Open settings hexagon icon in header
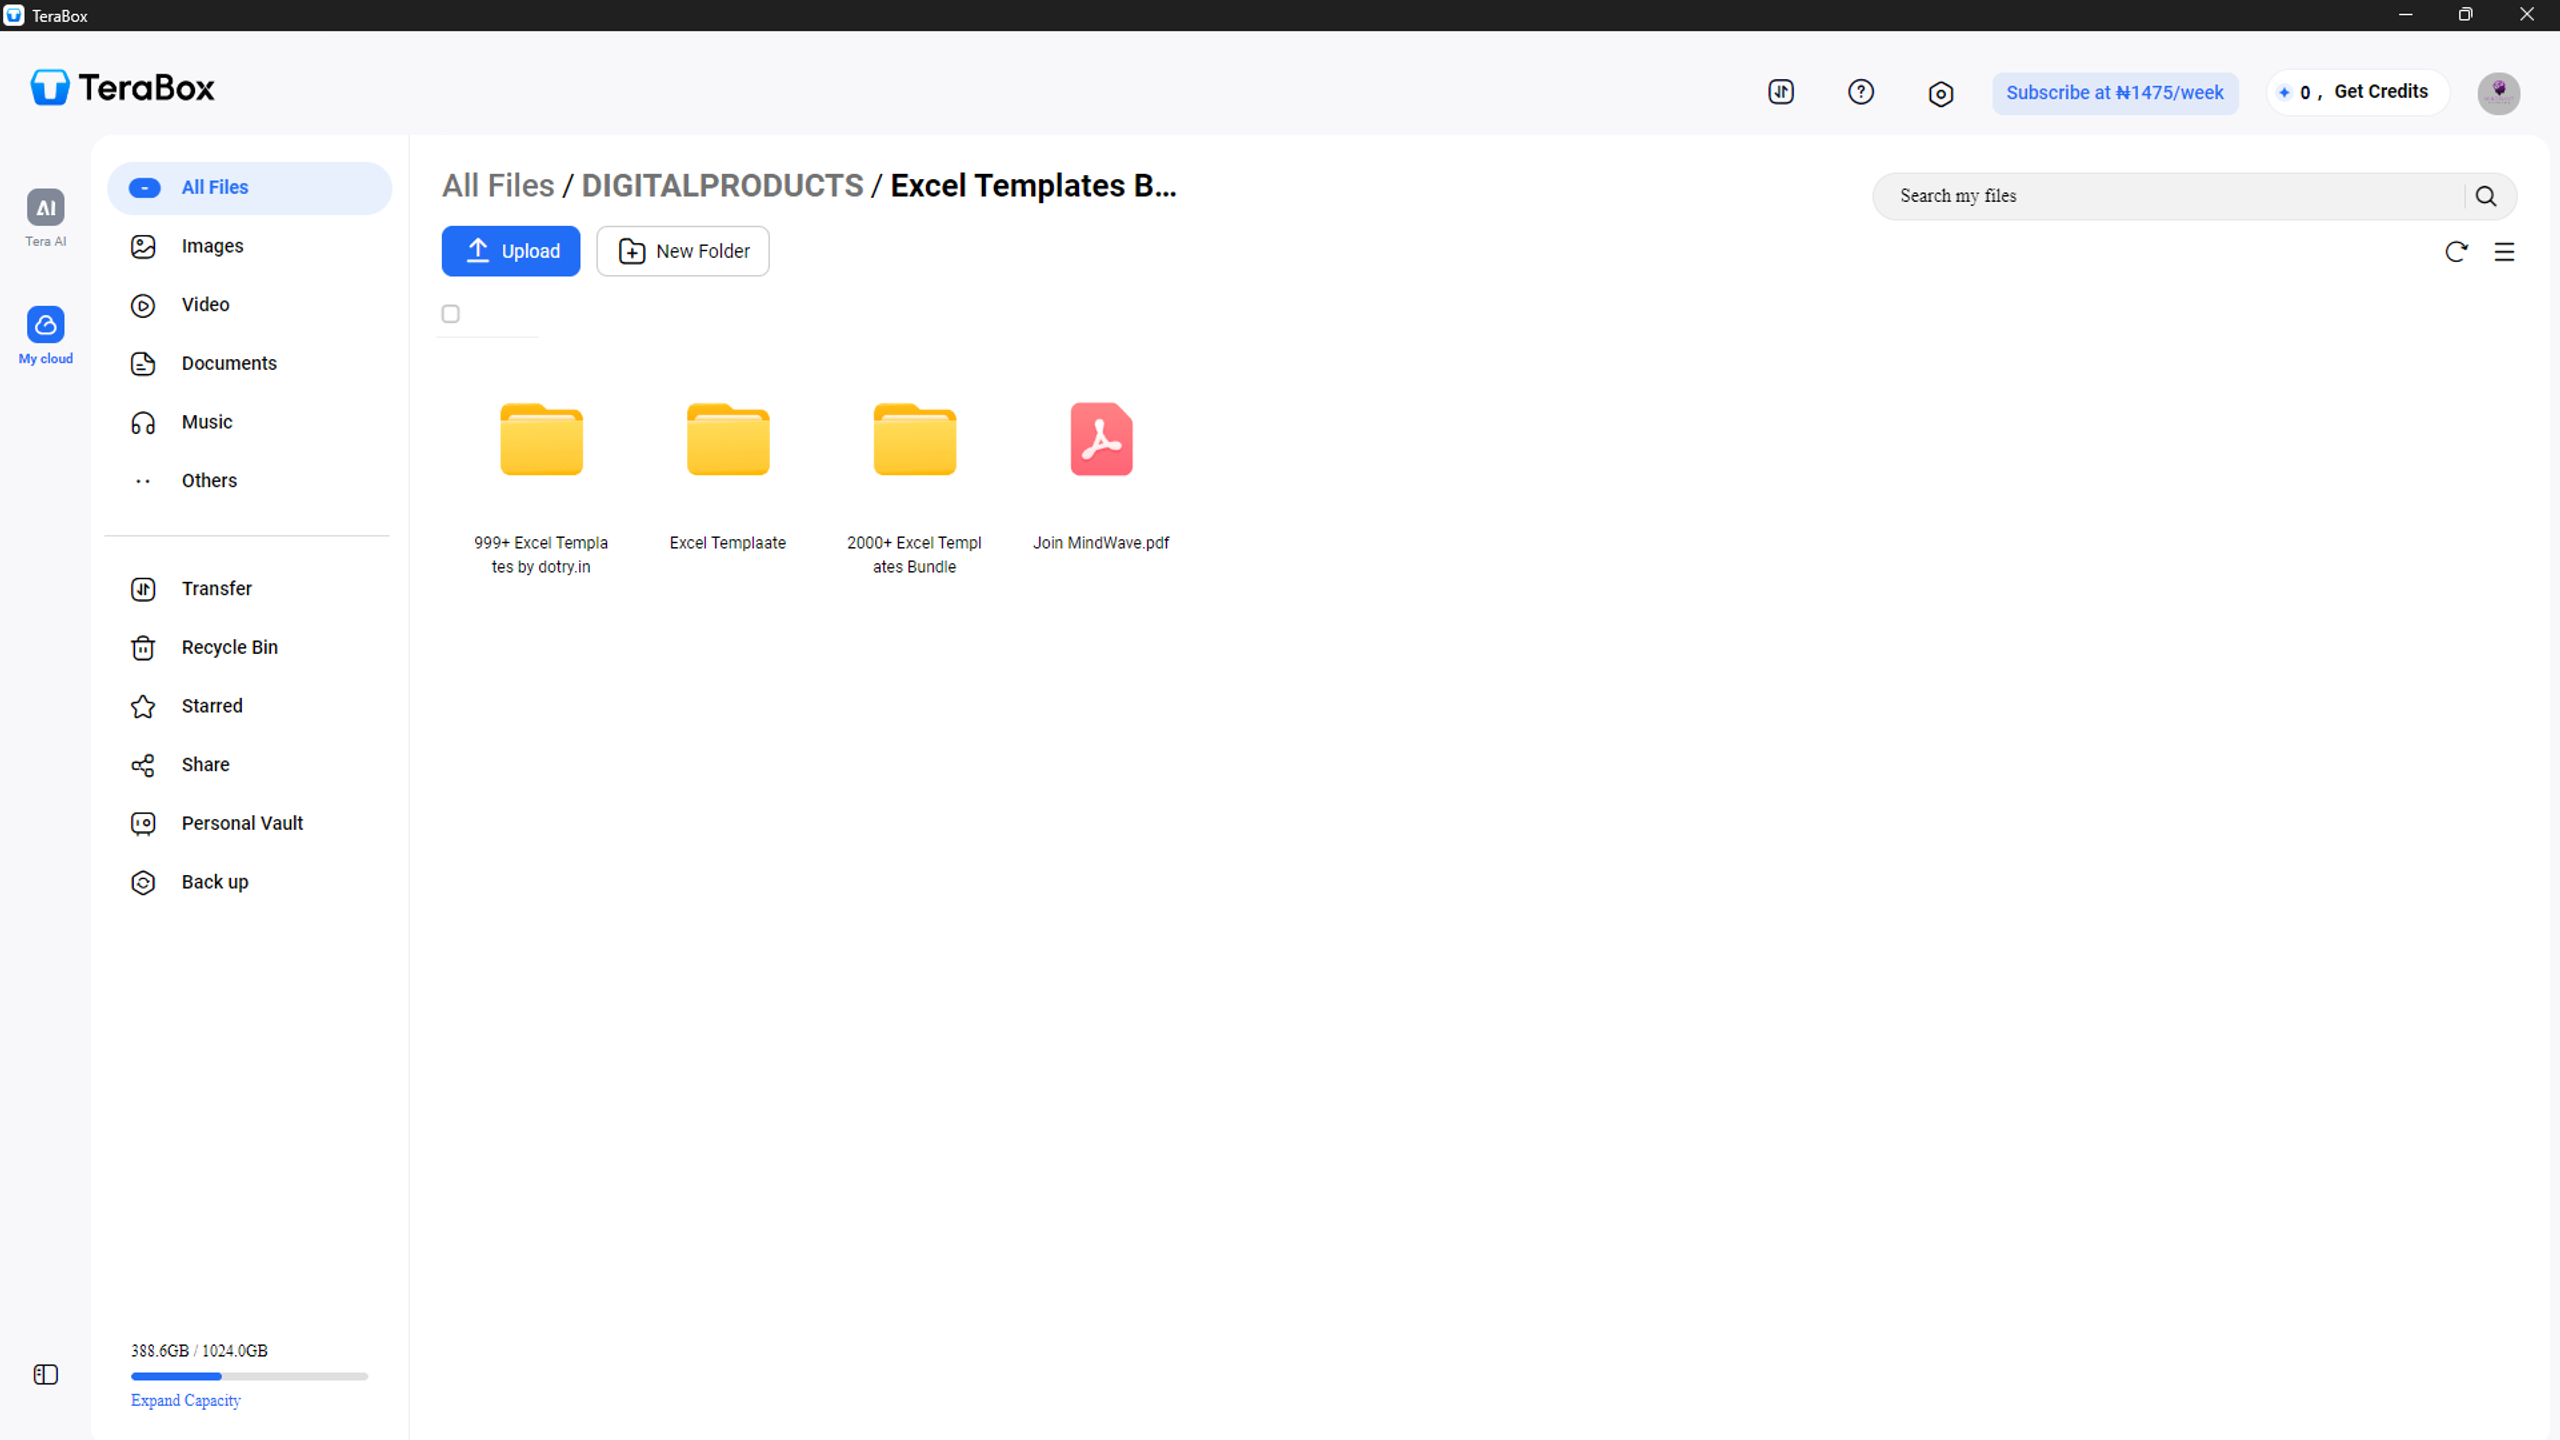 1941,93
